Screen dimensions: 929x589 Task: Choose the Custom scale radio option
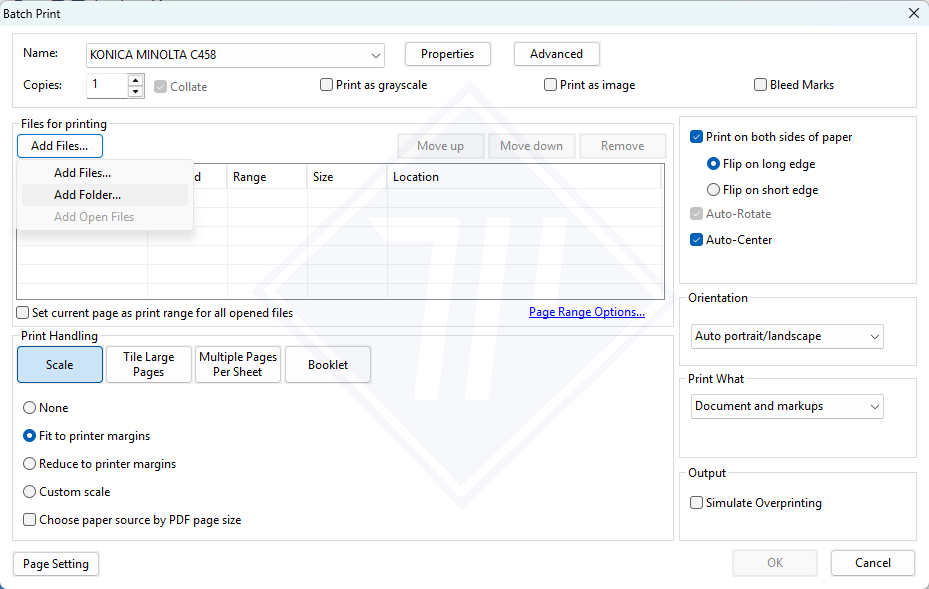coord(30,492)
